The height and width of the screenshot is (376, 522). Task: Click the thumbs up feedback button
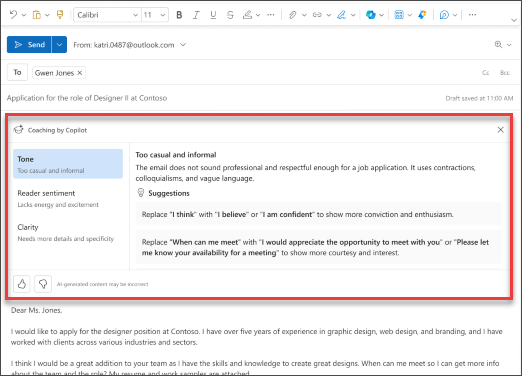(x=22, y=284)
